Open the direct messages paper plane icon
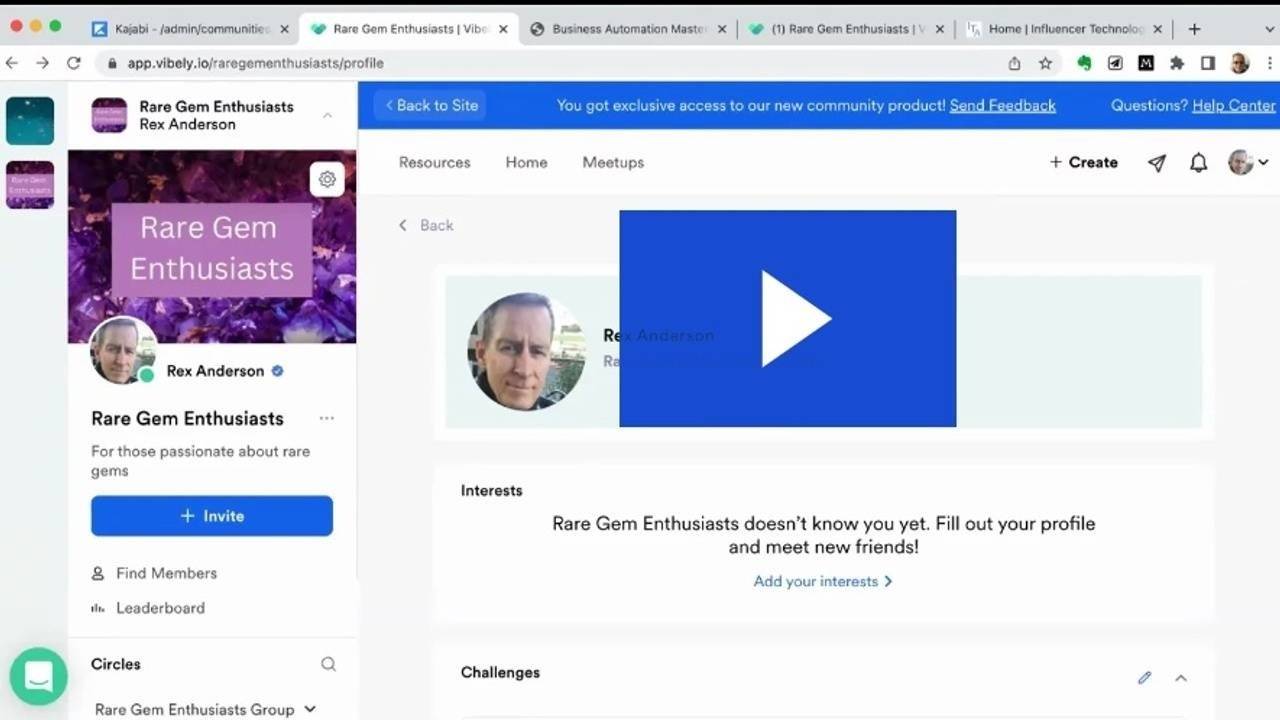Screen dimensions: 1280x720 coord(1157,163)
